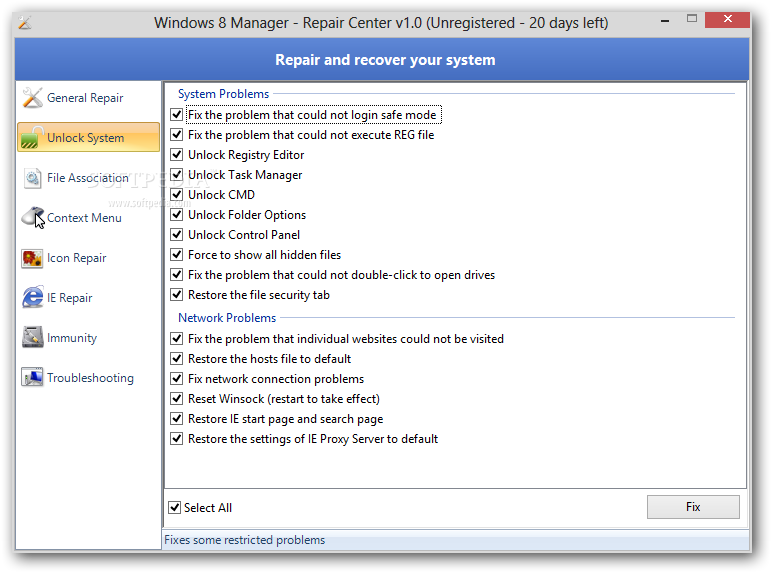This screenshot has width=772, height=573.
Task: Click the Unlock System padlock icon
Action: [x=31, y=137]
